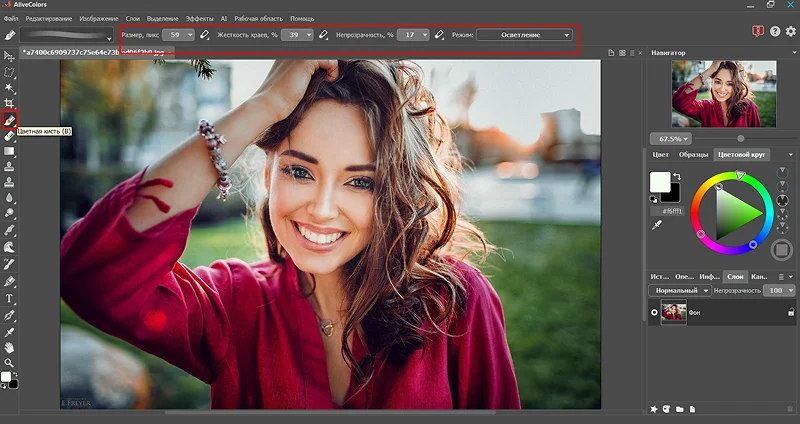The width and height of the screenshot is (800, 424).
Task: Click the eyedropper icon in color panel
Action: pos(657,226)
